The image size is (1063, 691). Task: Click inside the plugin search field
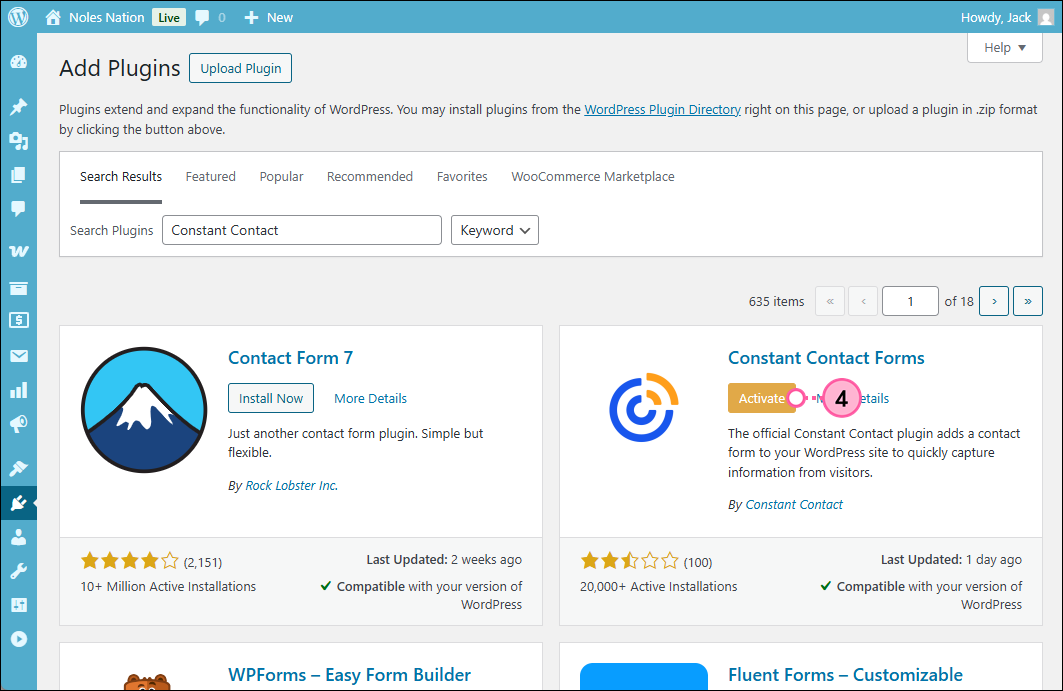point(301,230)
